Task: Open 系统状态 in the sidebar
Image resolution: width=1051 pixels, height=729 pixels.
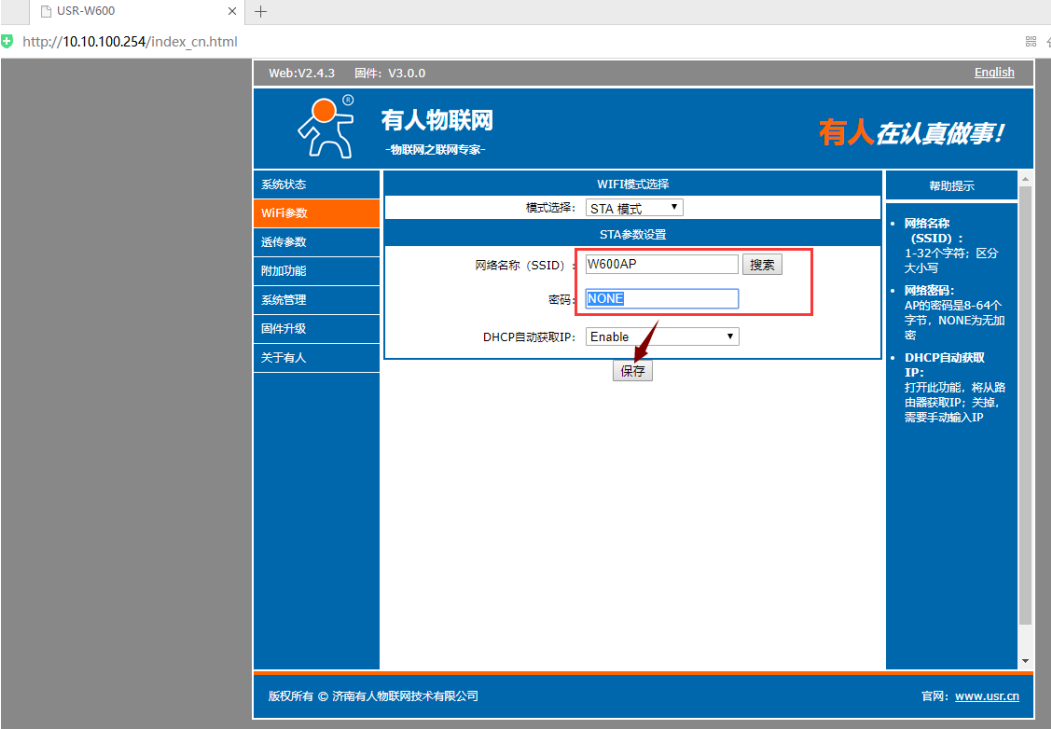Action: pos(316,185)
